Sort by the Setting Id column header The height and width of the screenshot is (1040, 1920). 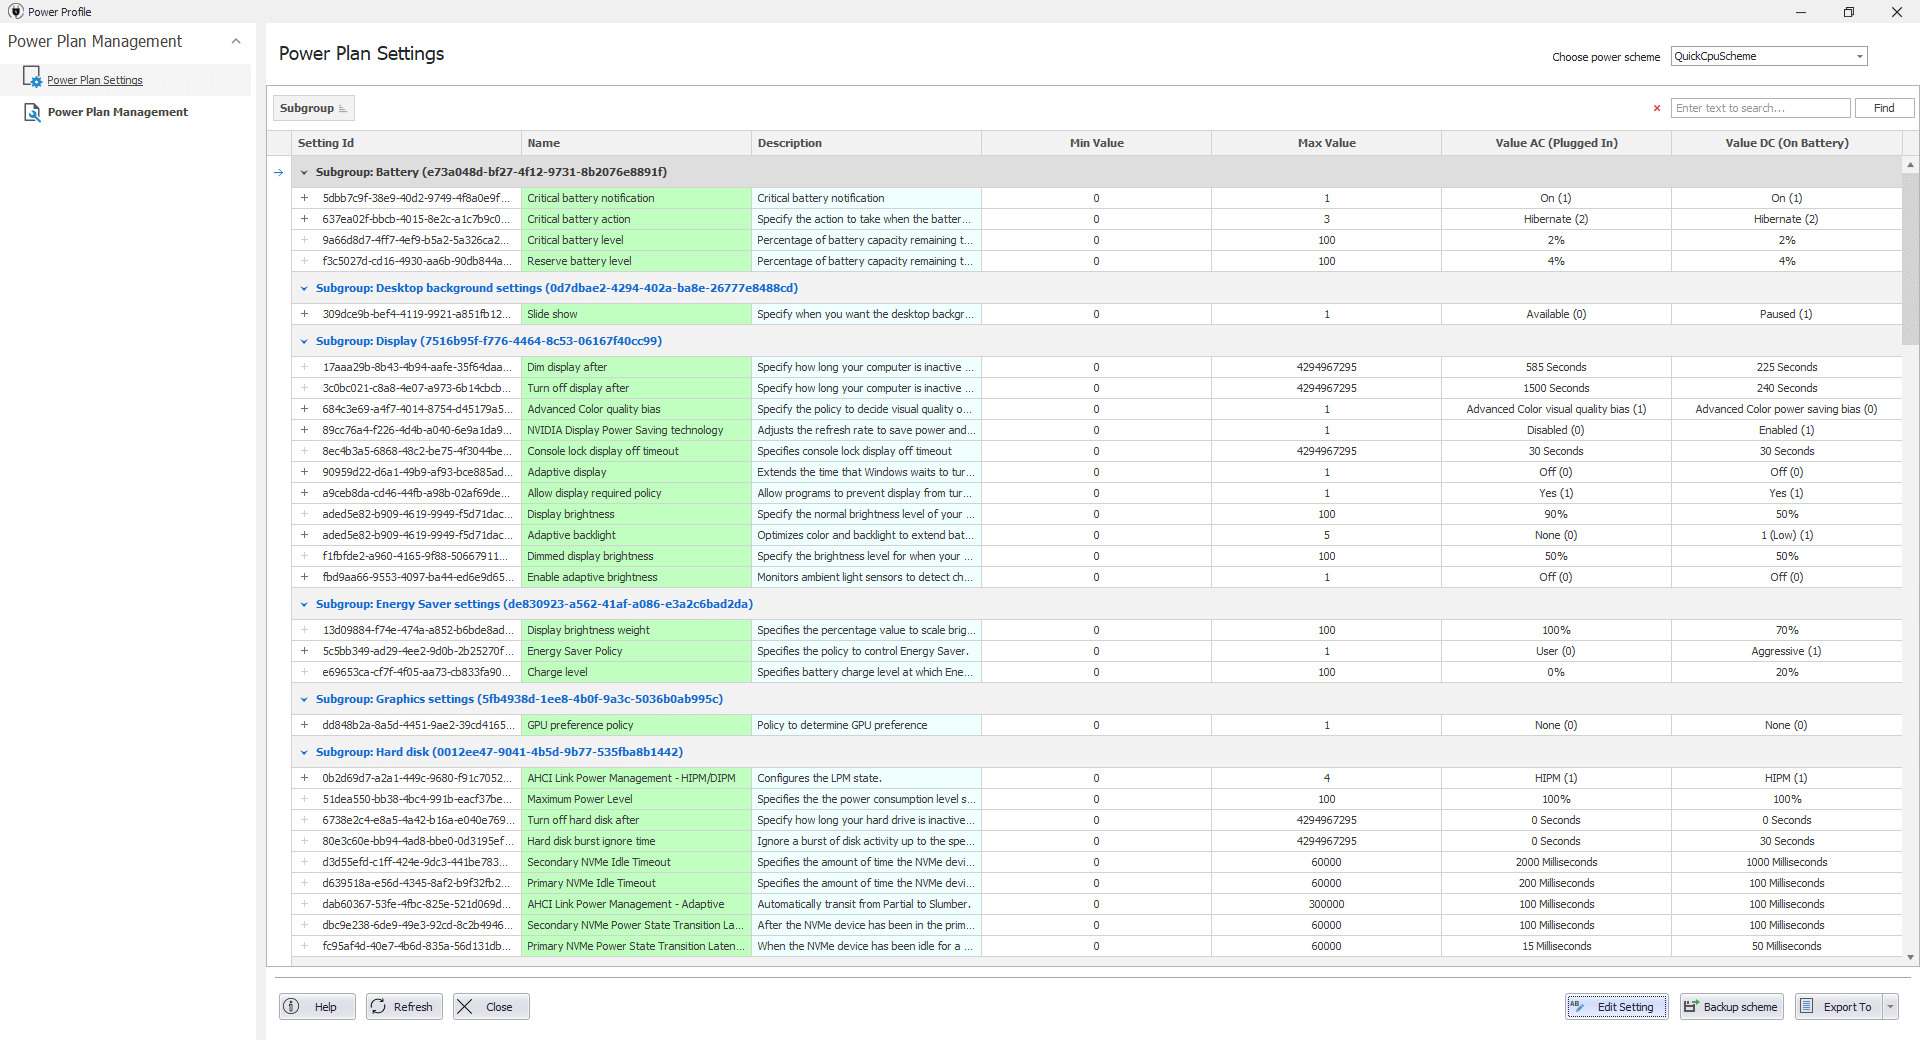406,143
